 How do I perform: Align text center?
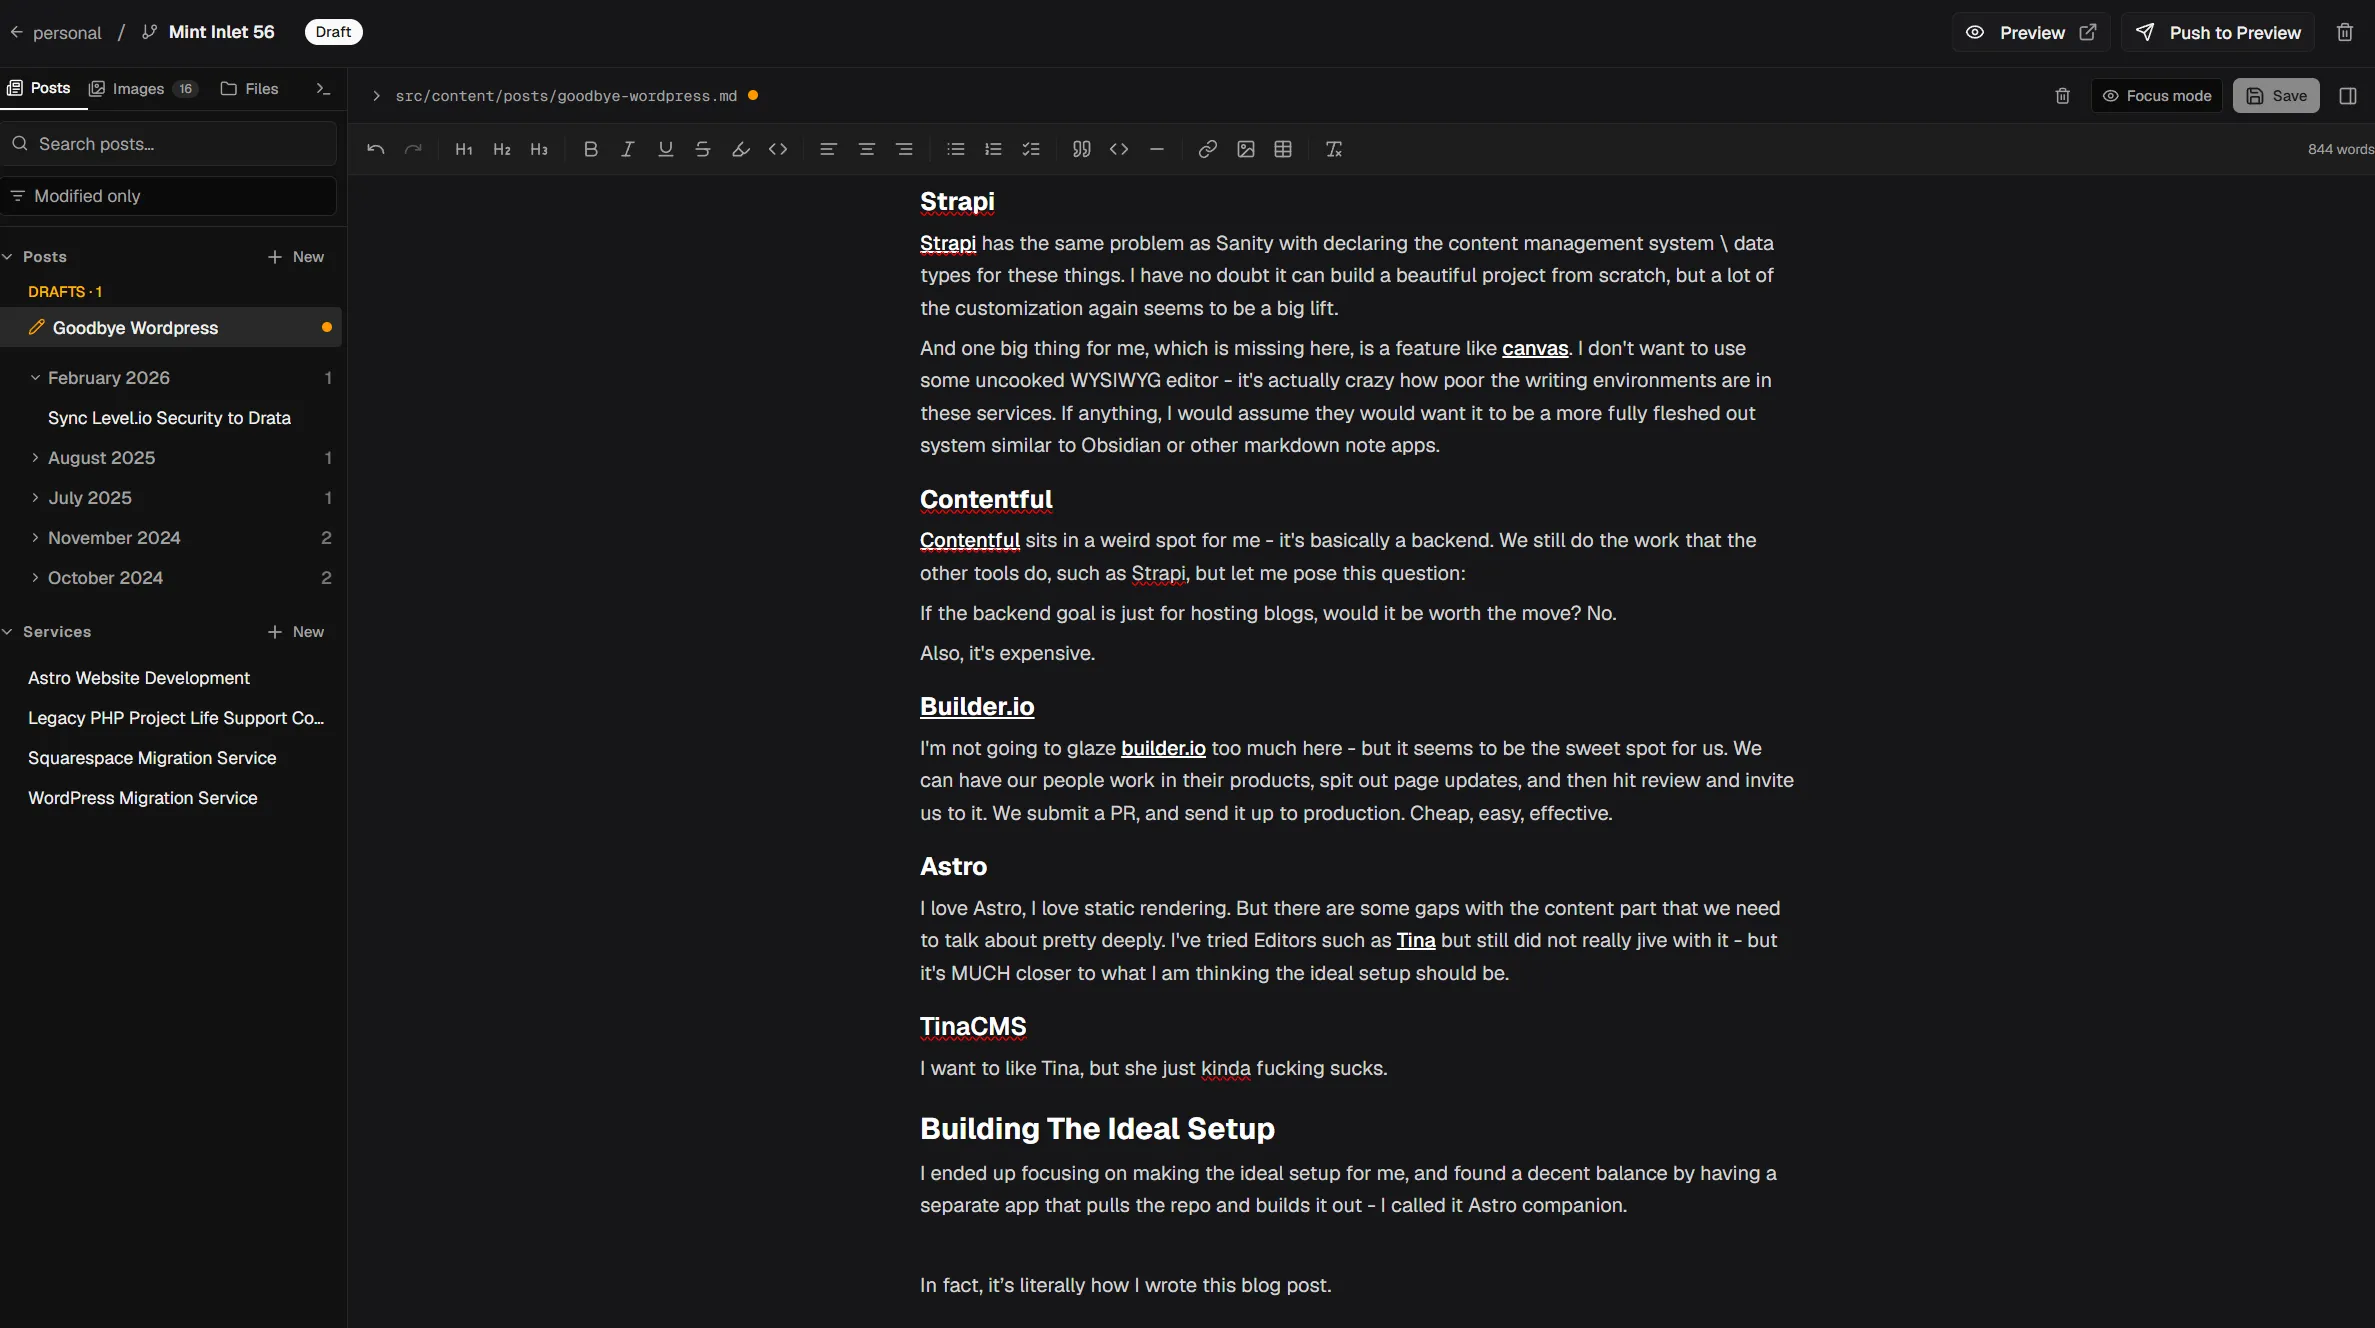point(866,149)
